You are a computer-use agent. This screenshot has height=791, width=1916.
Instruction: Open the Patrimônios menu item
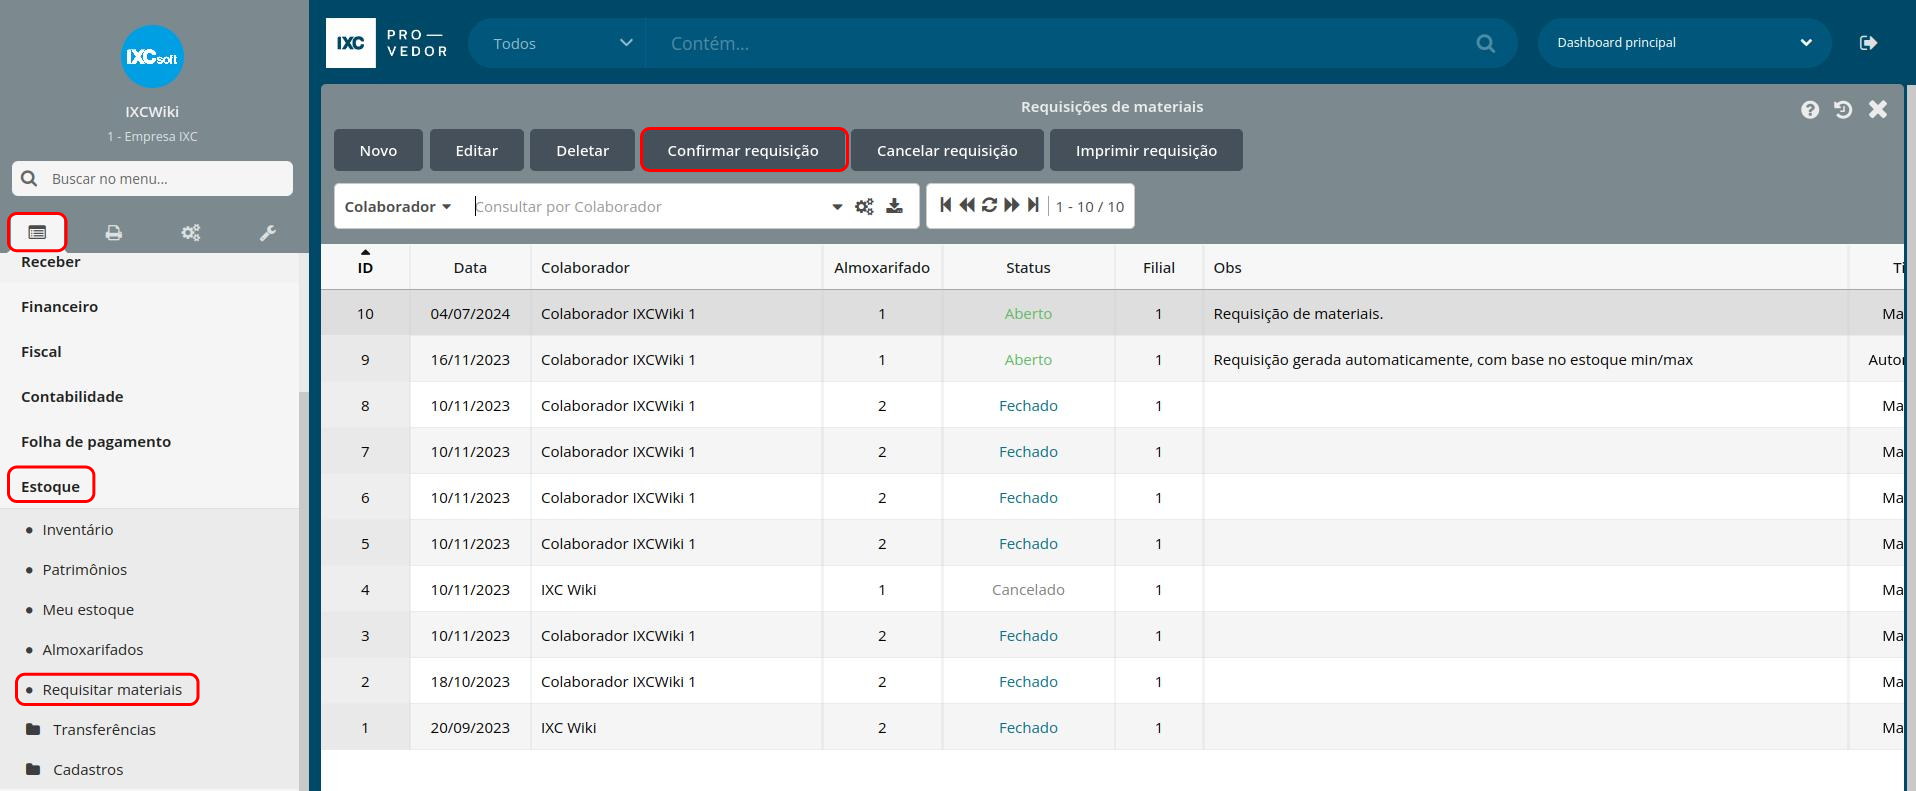pyautogui.click(x=85, y=570)
